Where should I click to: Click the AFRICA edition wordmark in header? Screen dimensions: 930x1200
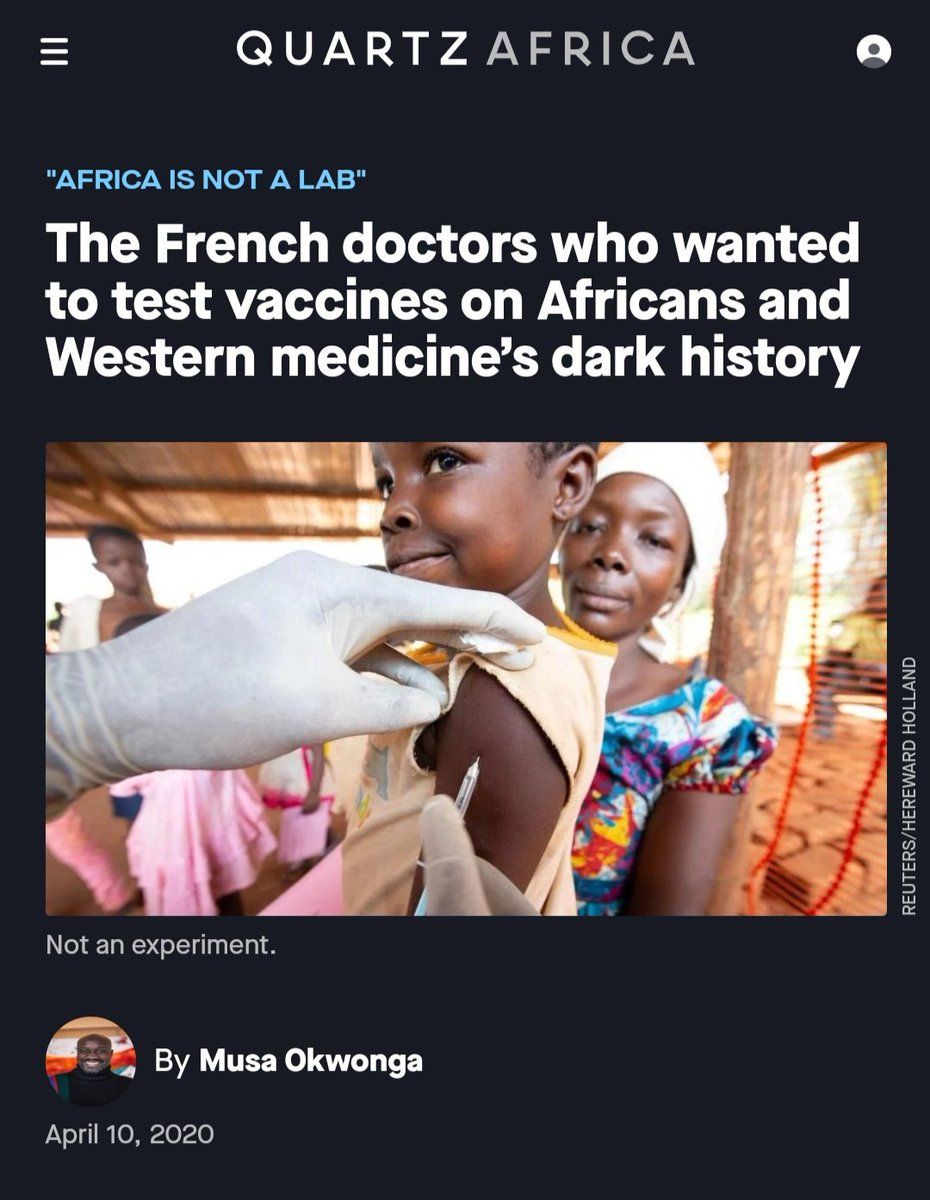coord(591,50)
